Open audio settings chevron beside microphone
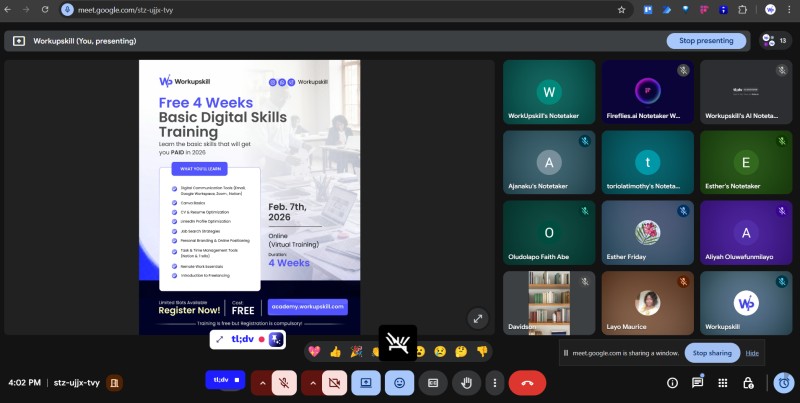 pos(262,383)
